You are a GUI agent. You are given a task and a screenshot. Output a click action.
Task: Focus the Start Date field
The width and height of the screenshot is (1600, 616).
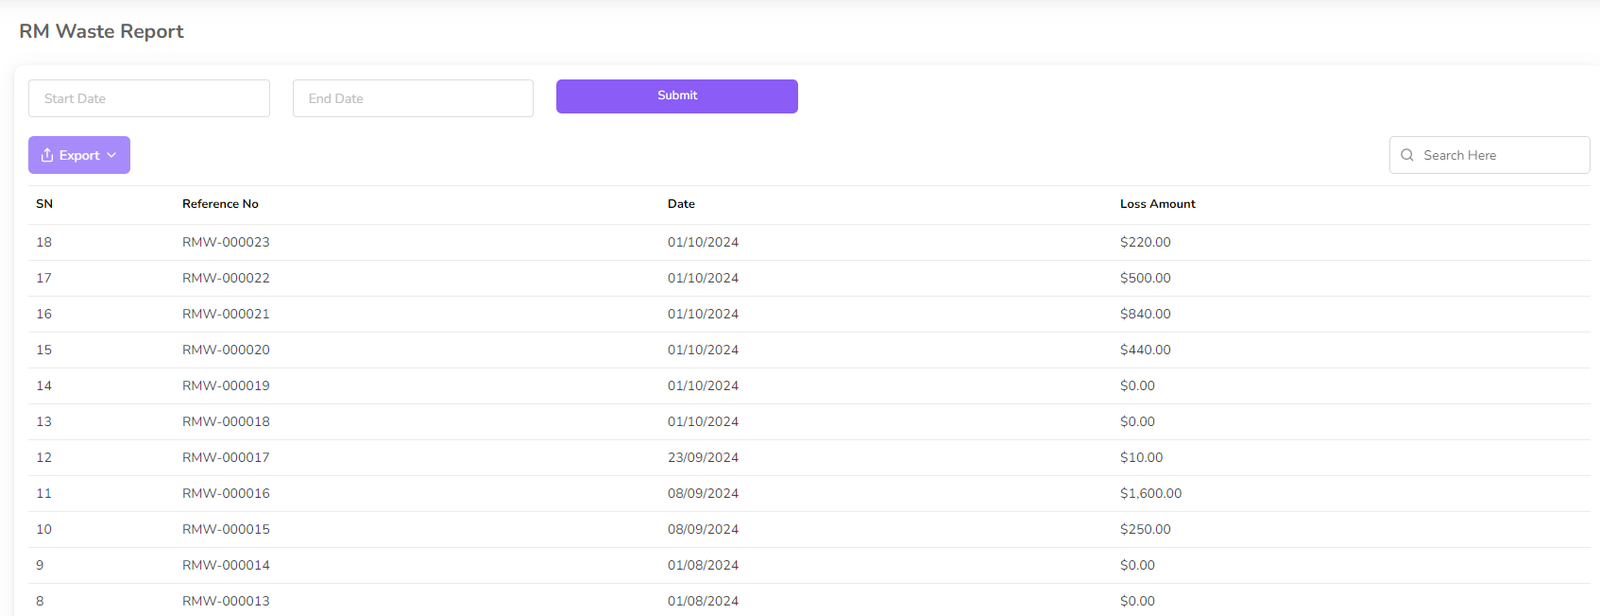pos(149,98)
